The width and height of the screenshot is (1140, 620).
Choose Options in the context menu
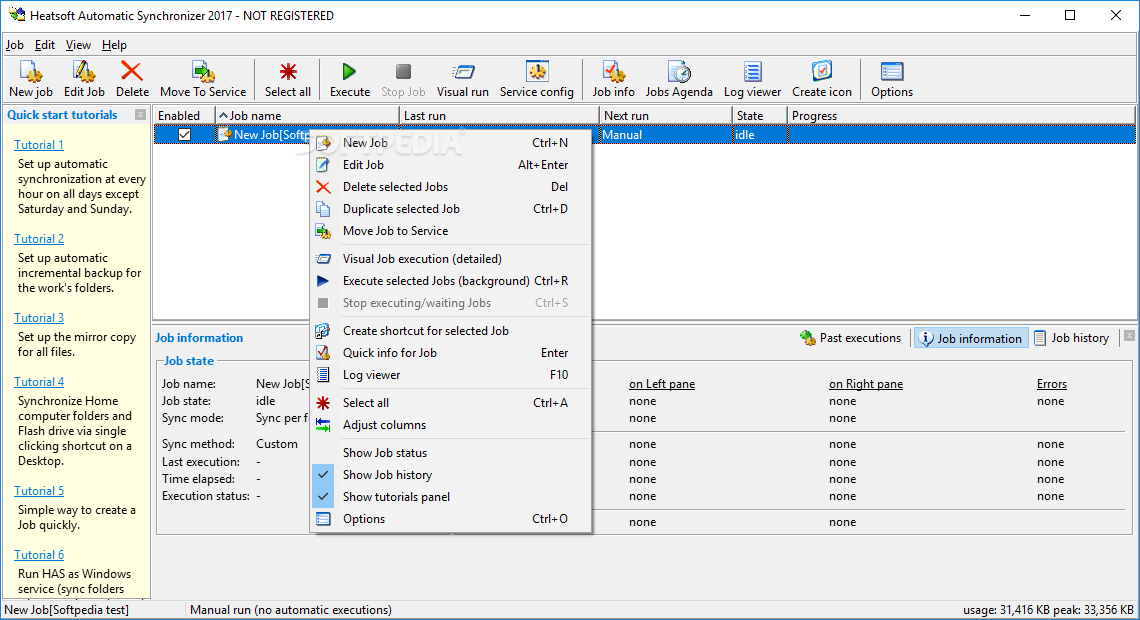click(451, 519)
